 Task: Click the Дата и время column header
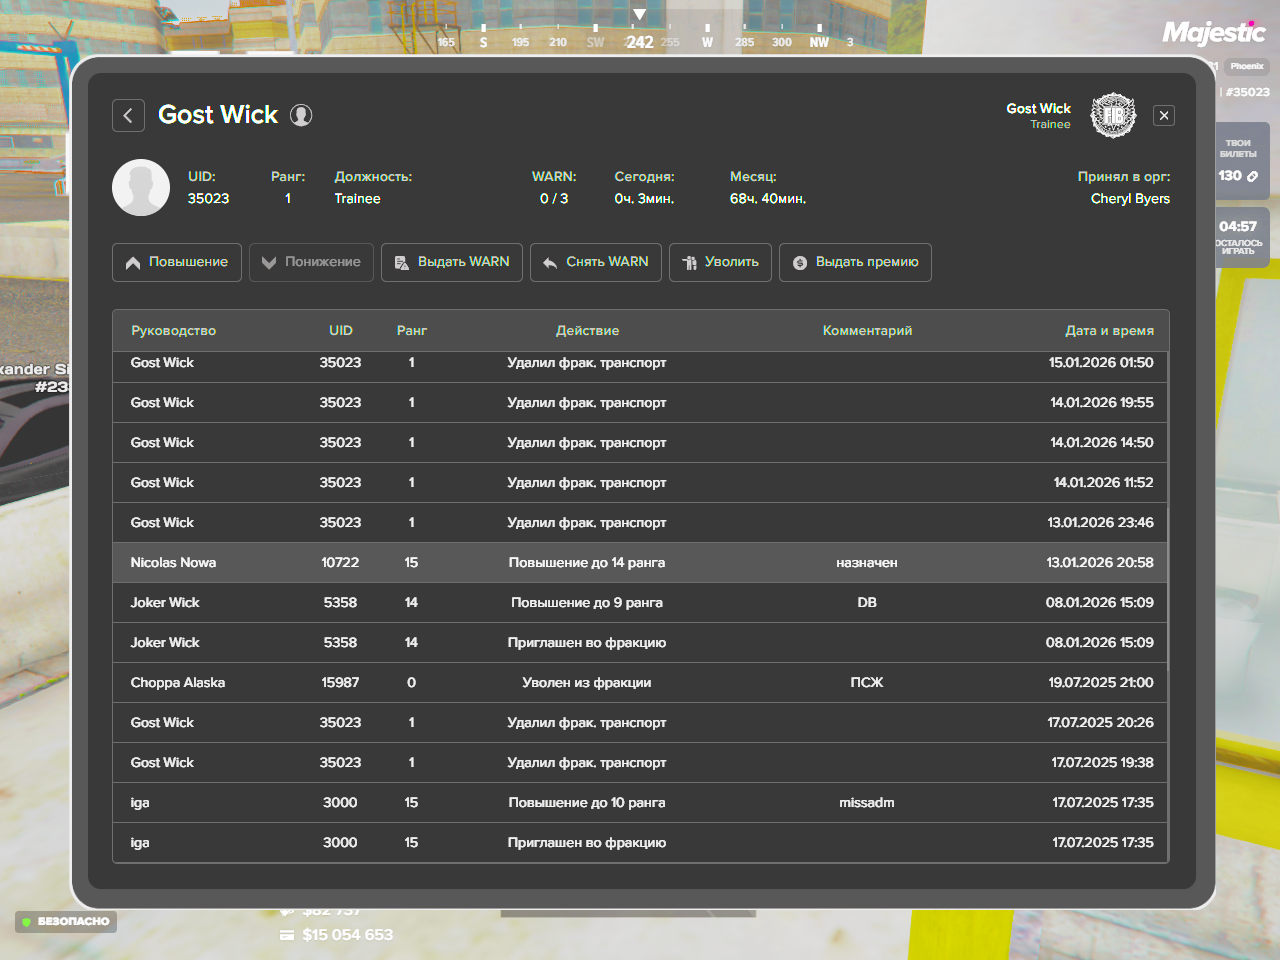[x=1109, y=331]
